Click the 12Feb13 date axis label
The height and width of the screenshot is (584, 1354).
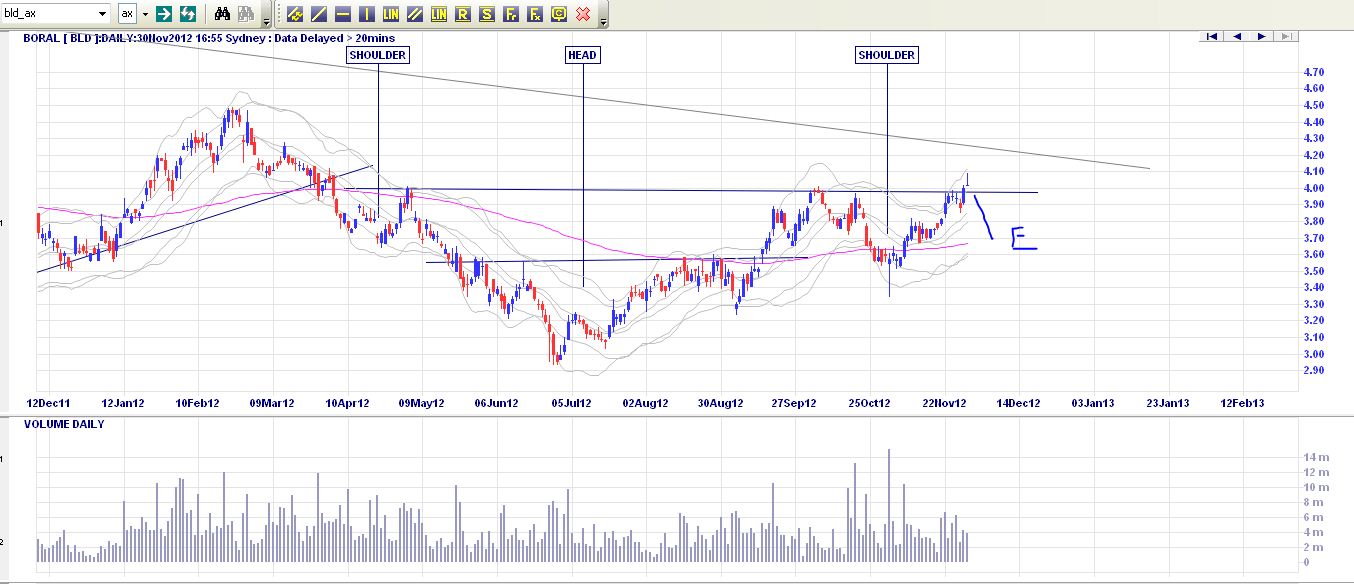[x=1243, y=403]
